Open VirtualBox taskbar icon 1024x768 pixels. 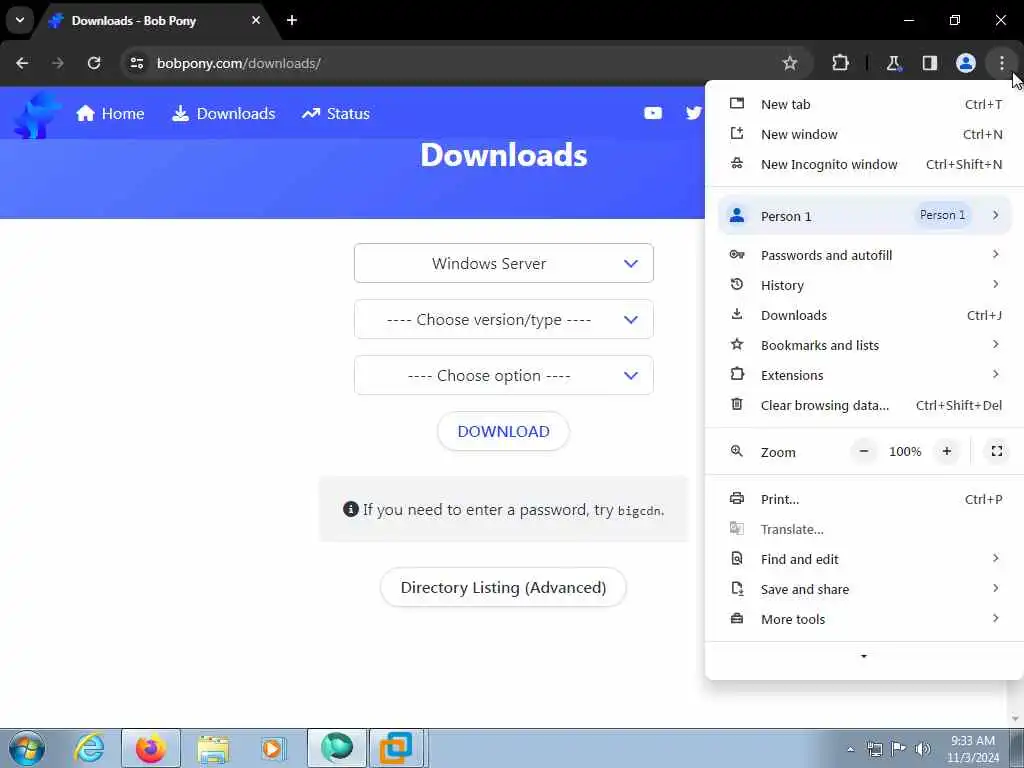pyautogui.click(x=396, y=748)
